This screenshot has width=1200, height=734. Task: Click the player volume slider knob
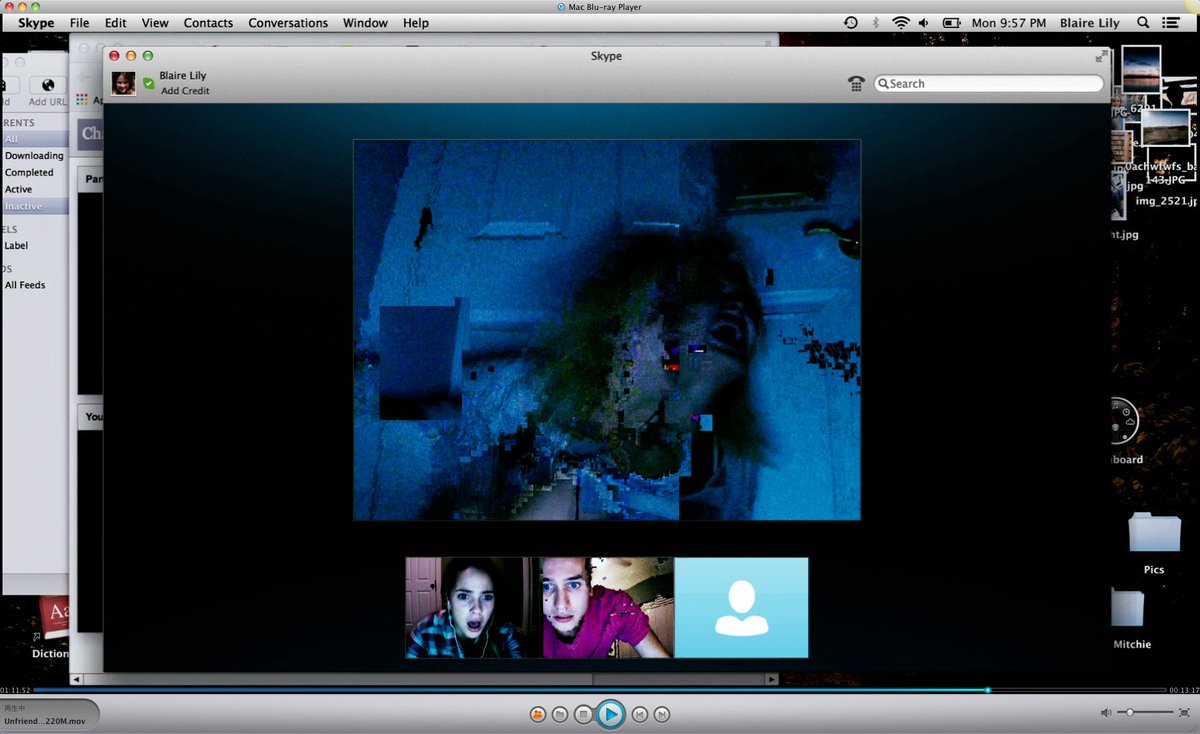point(1130,713)
